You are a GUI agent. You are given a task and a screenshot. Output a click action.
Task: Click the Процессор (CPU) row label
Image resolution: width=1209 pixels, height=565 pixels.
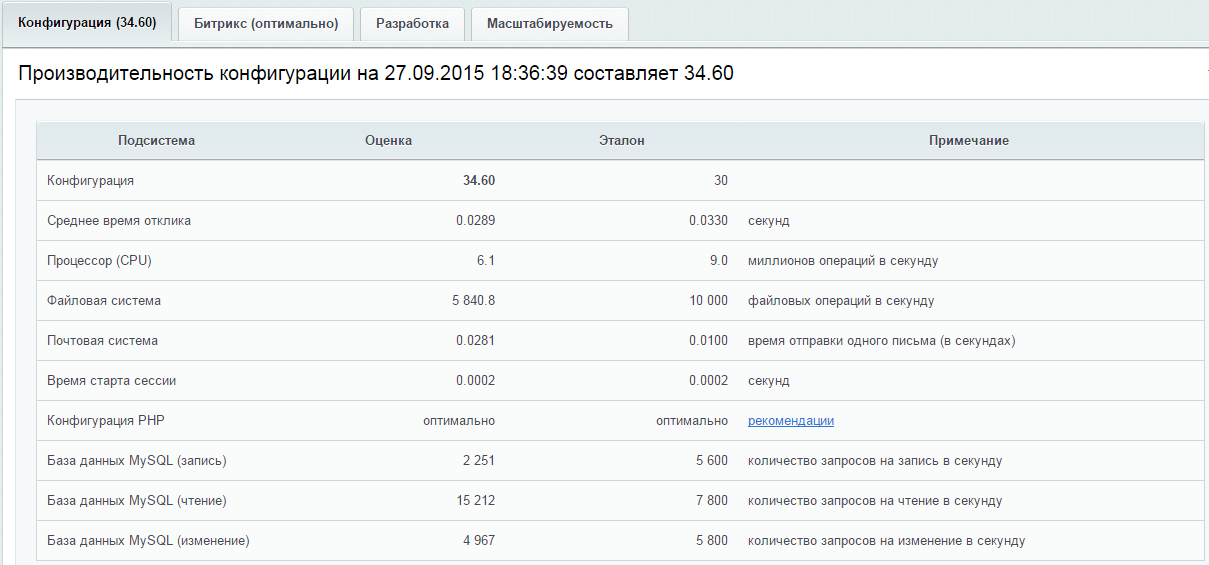[x=99, y=261]
